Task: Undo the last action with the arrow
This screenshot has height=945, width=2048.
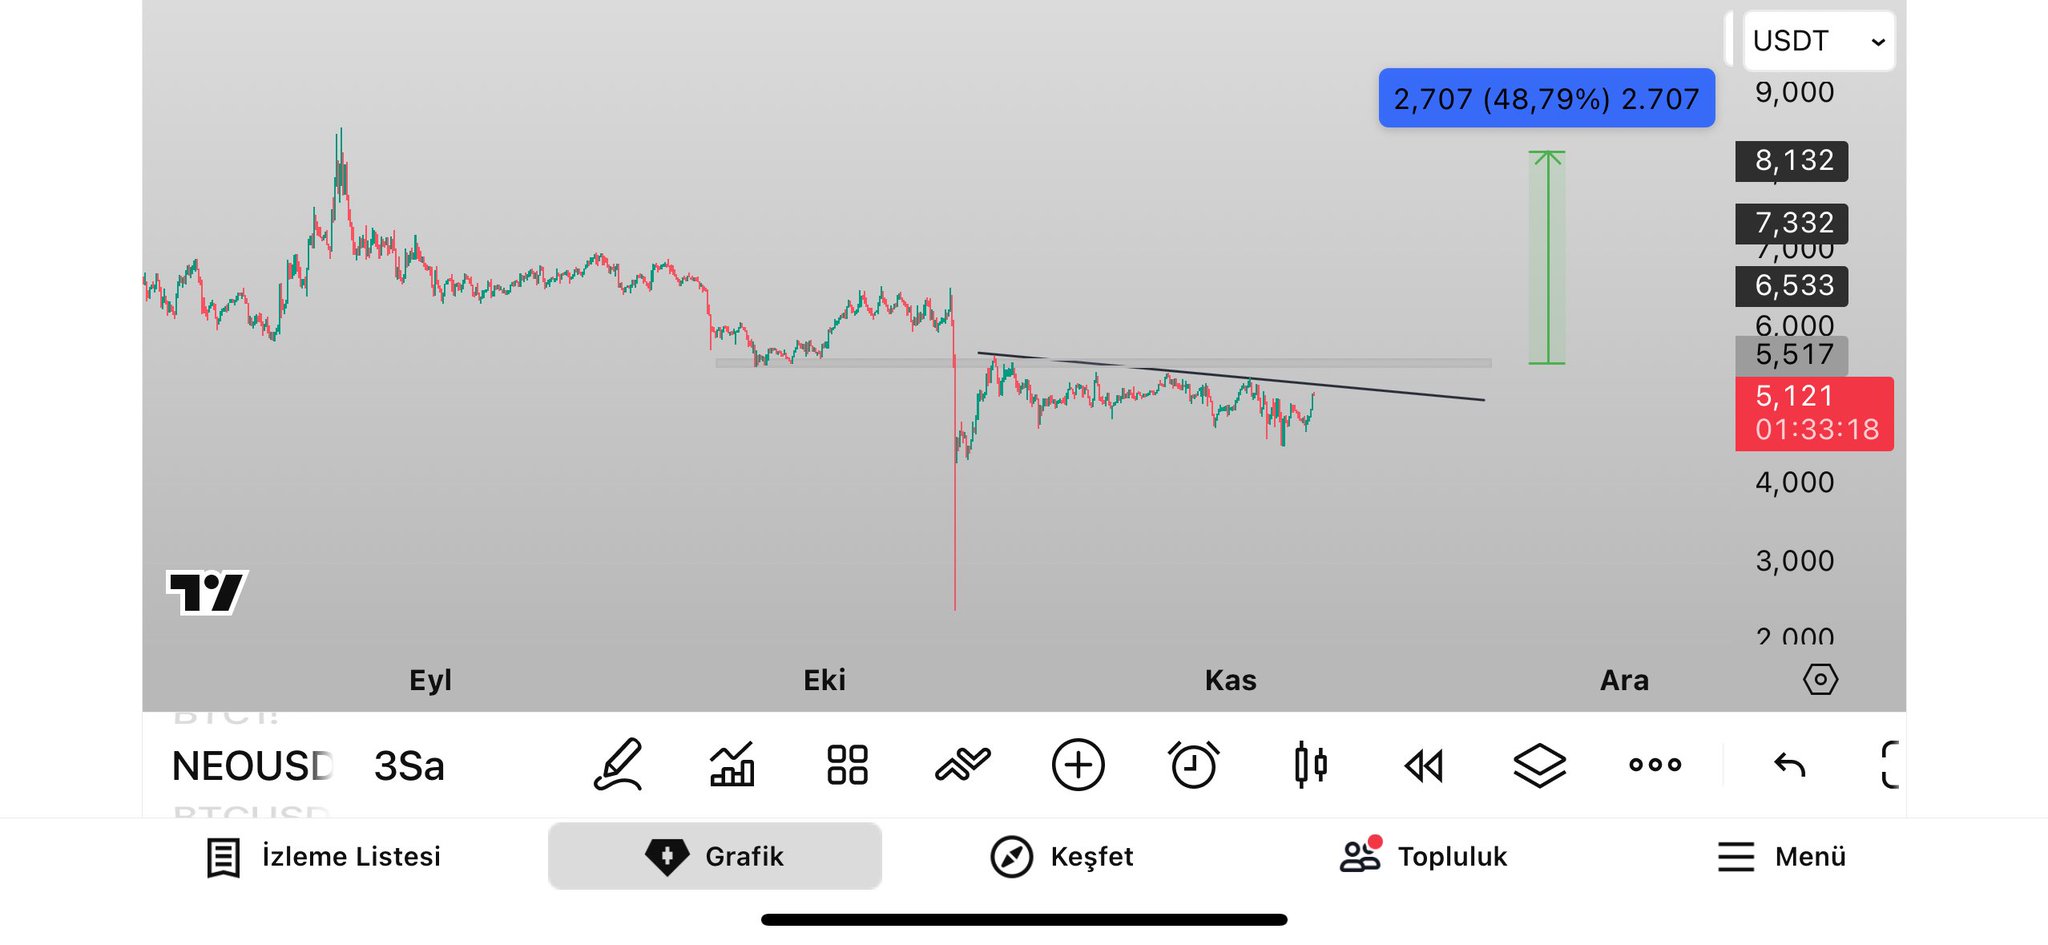Action: coord(1789,766)
